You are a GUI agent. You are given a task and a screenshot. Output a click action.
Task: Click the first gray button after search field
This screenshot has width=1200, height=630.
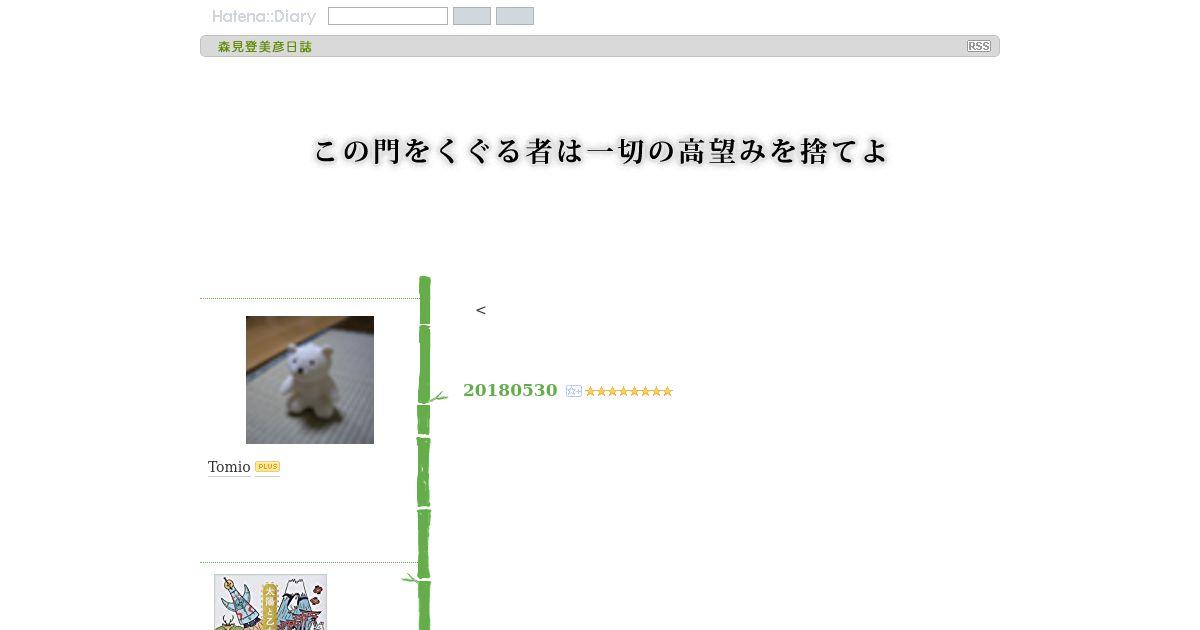(472, 16)
